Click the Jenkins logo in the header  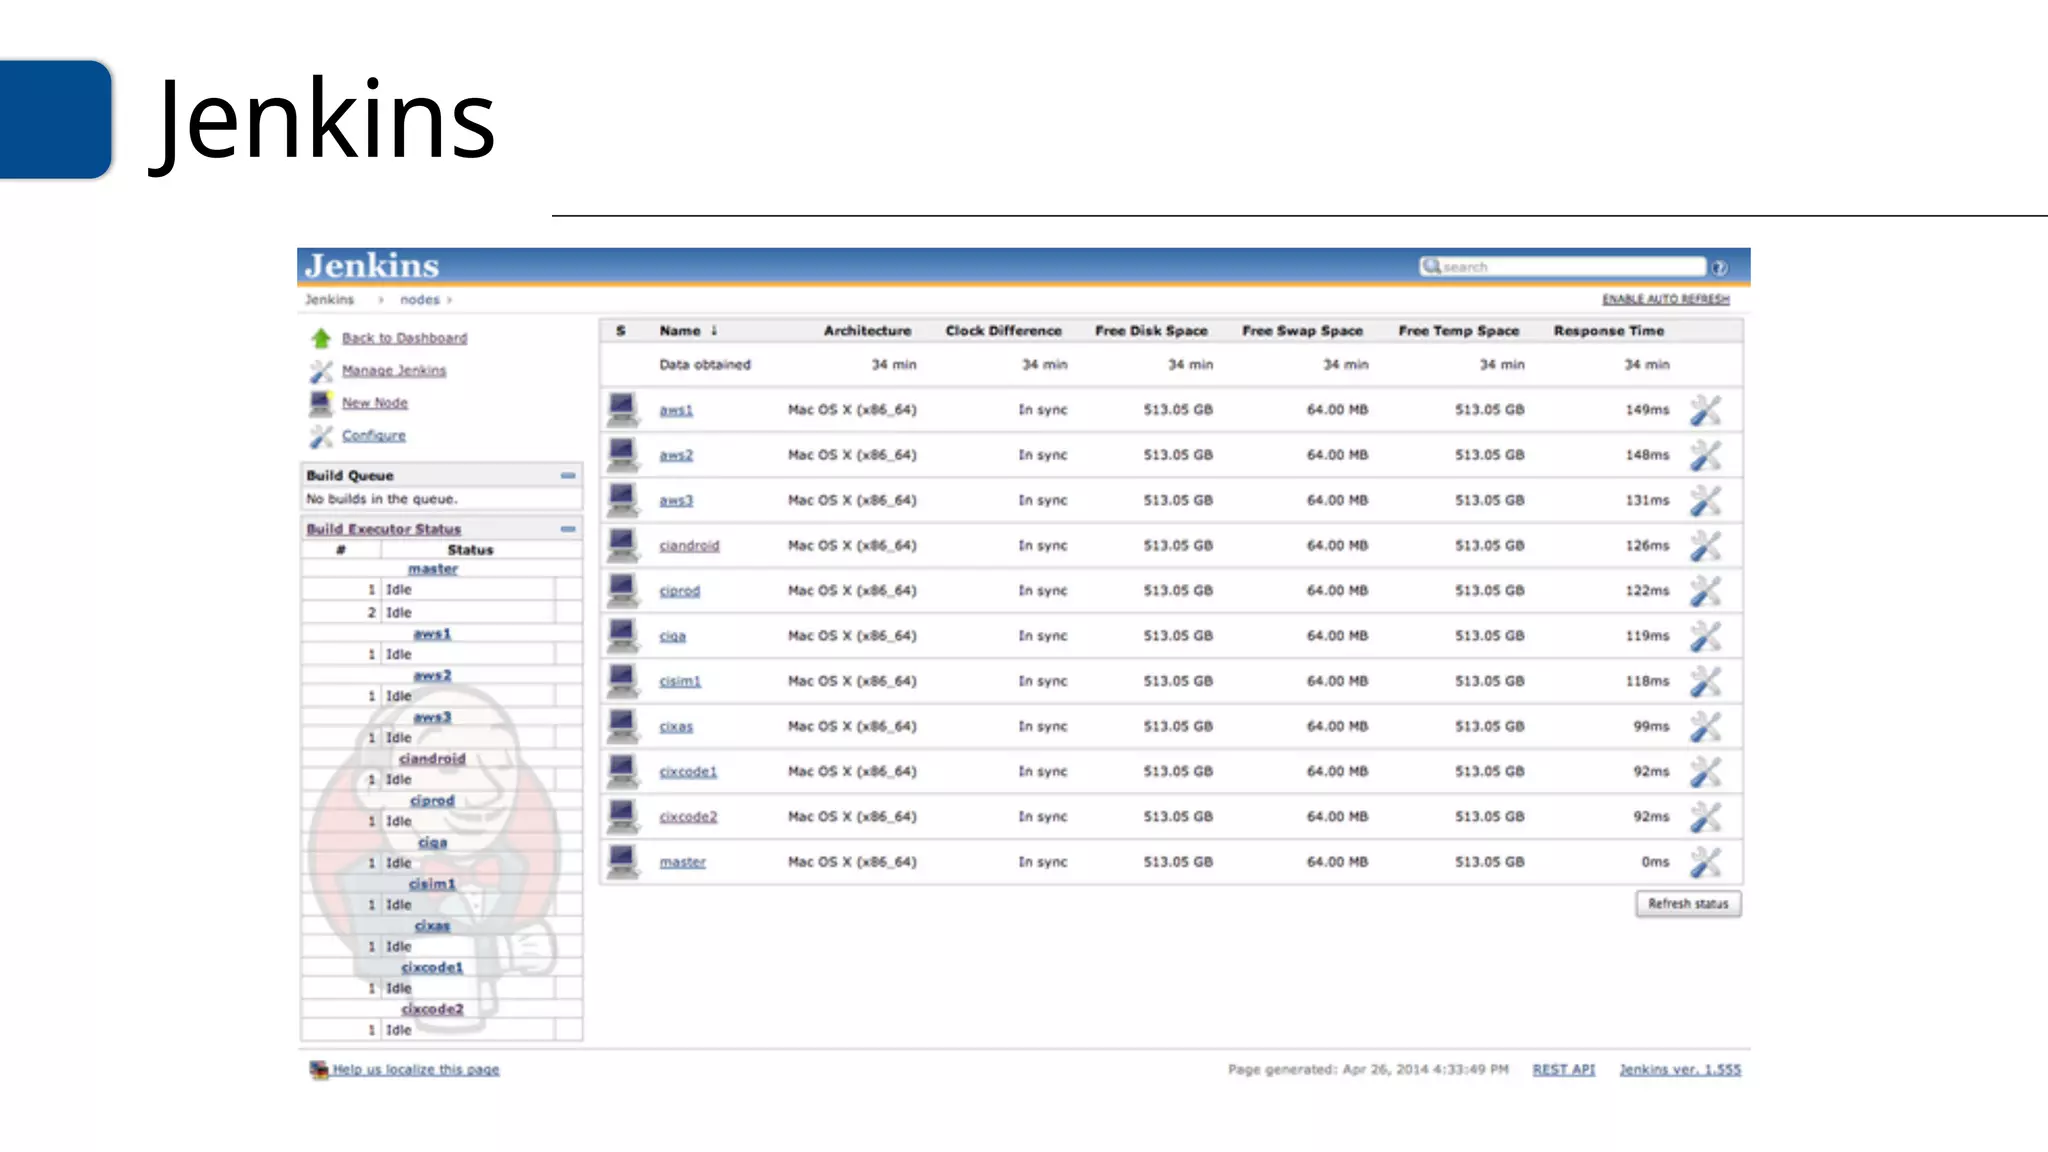372,266
